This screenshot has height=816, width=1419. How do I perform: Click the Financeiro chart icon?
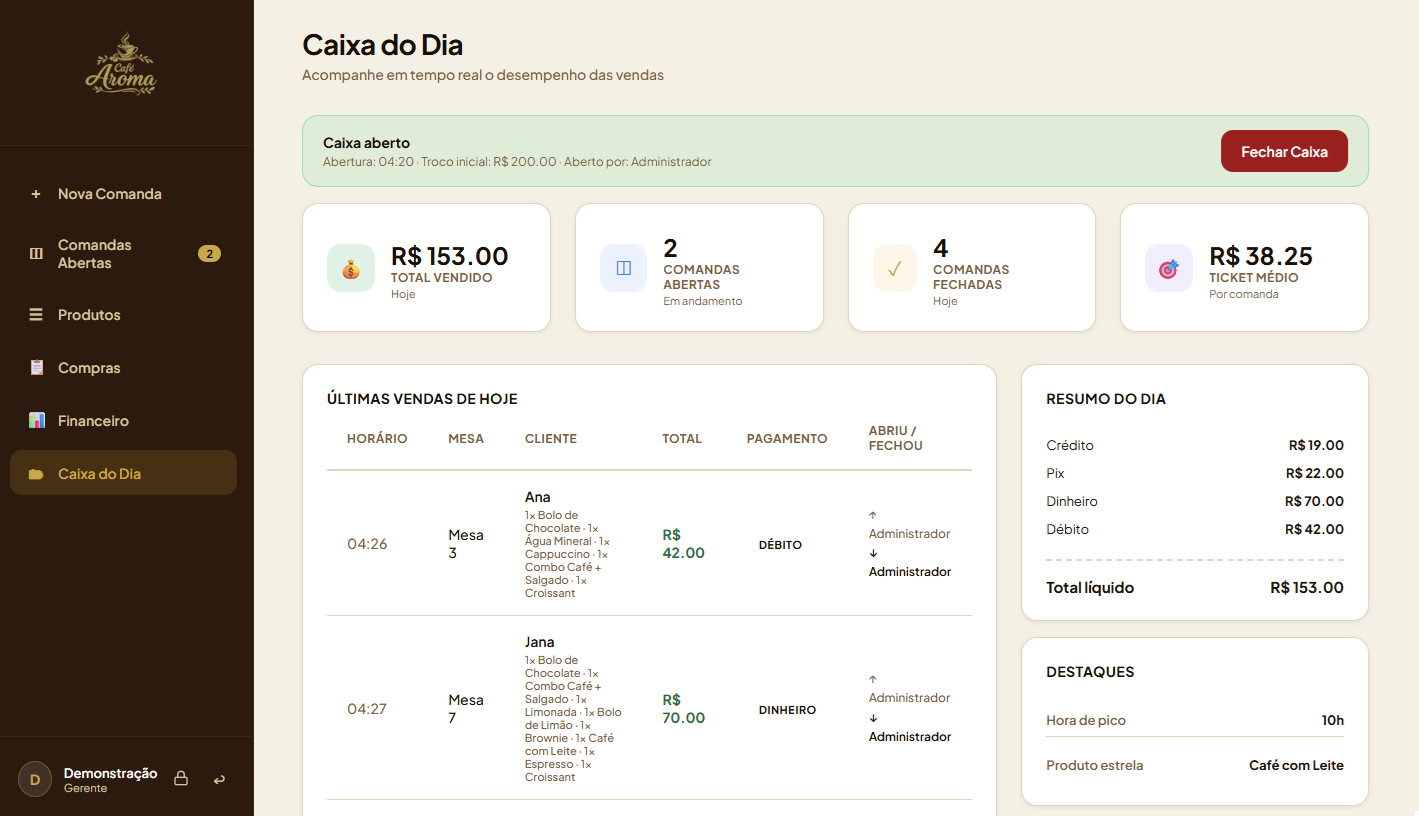click(x=37, y=421)
